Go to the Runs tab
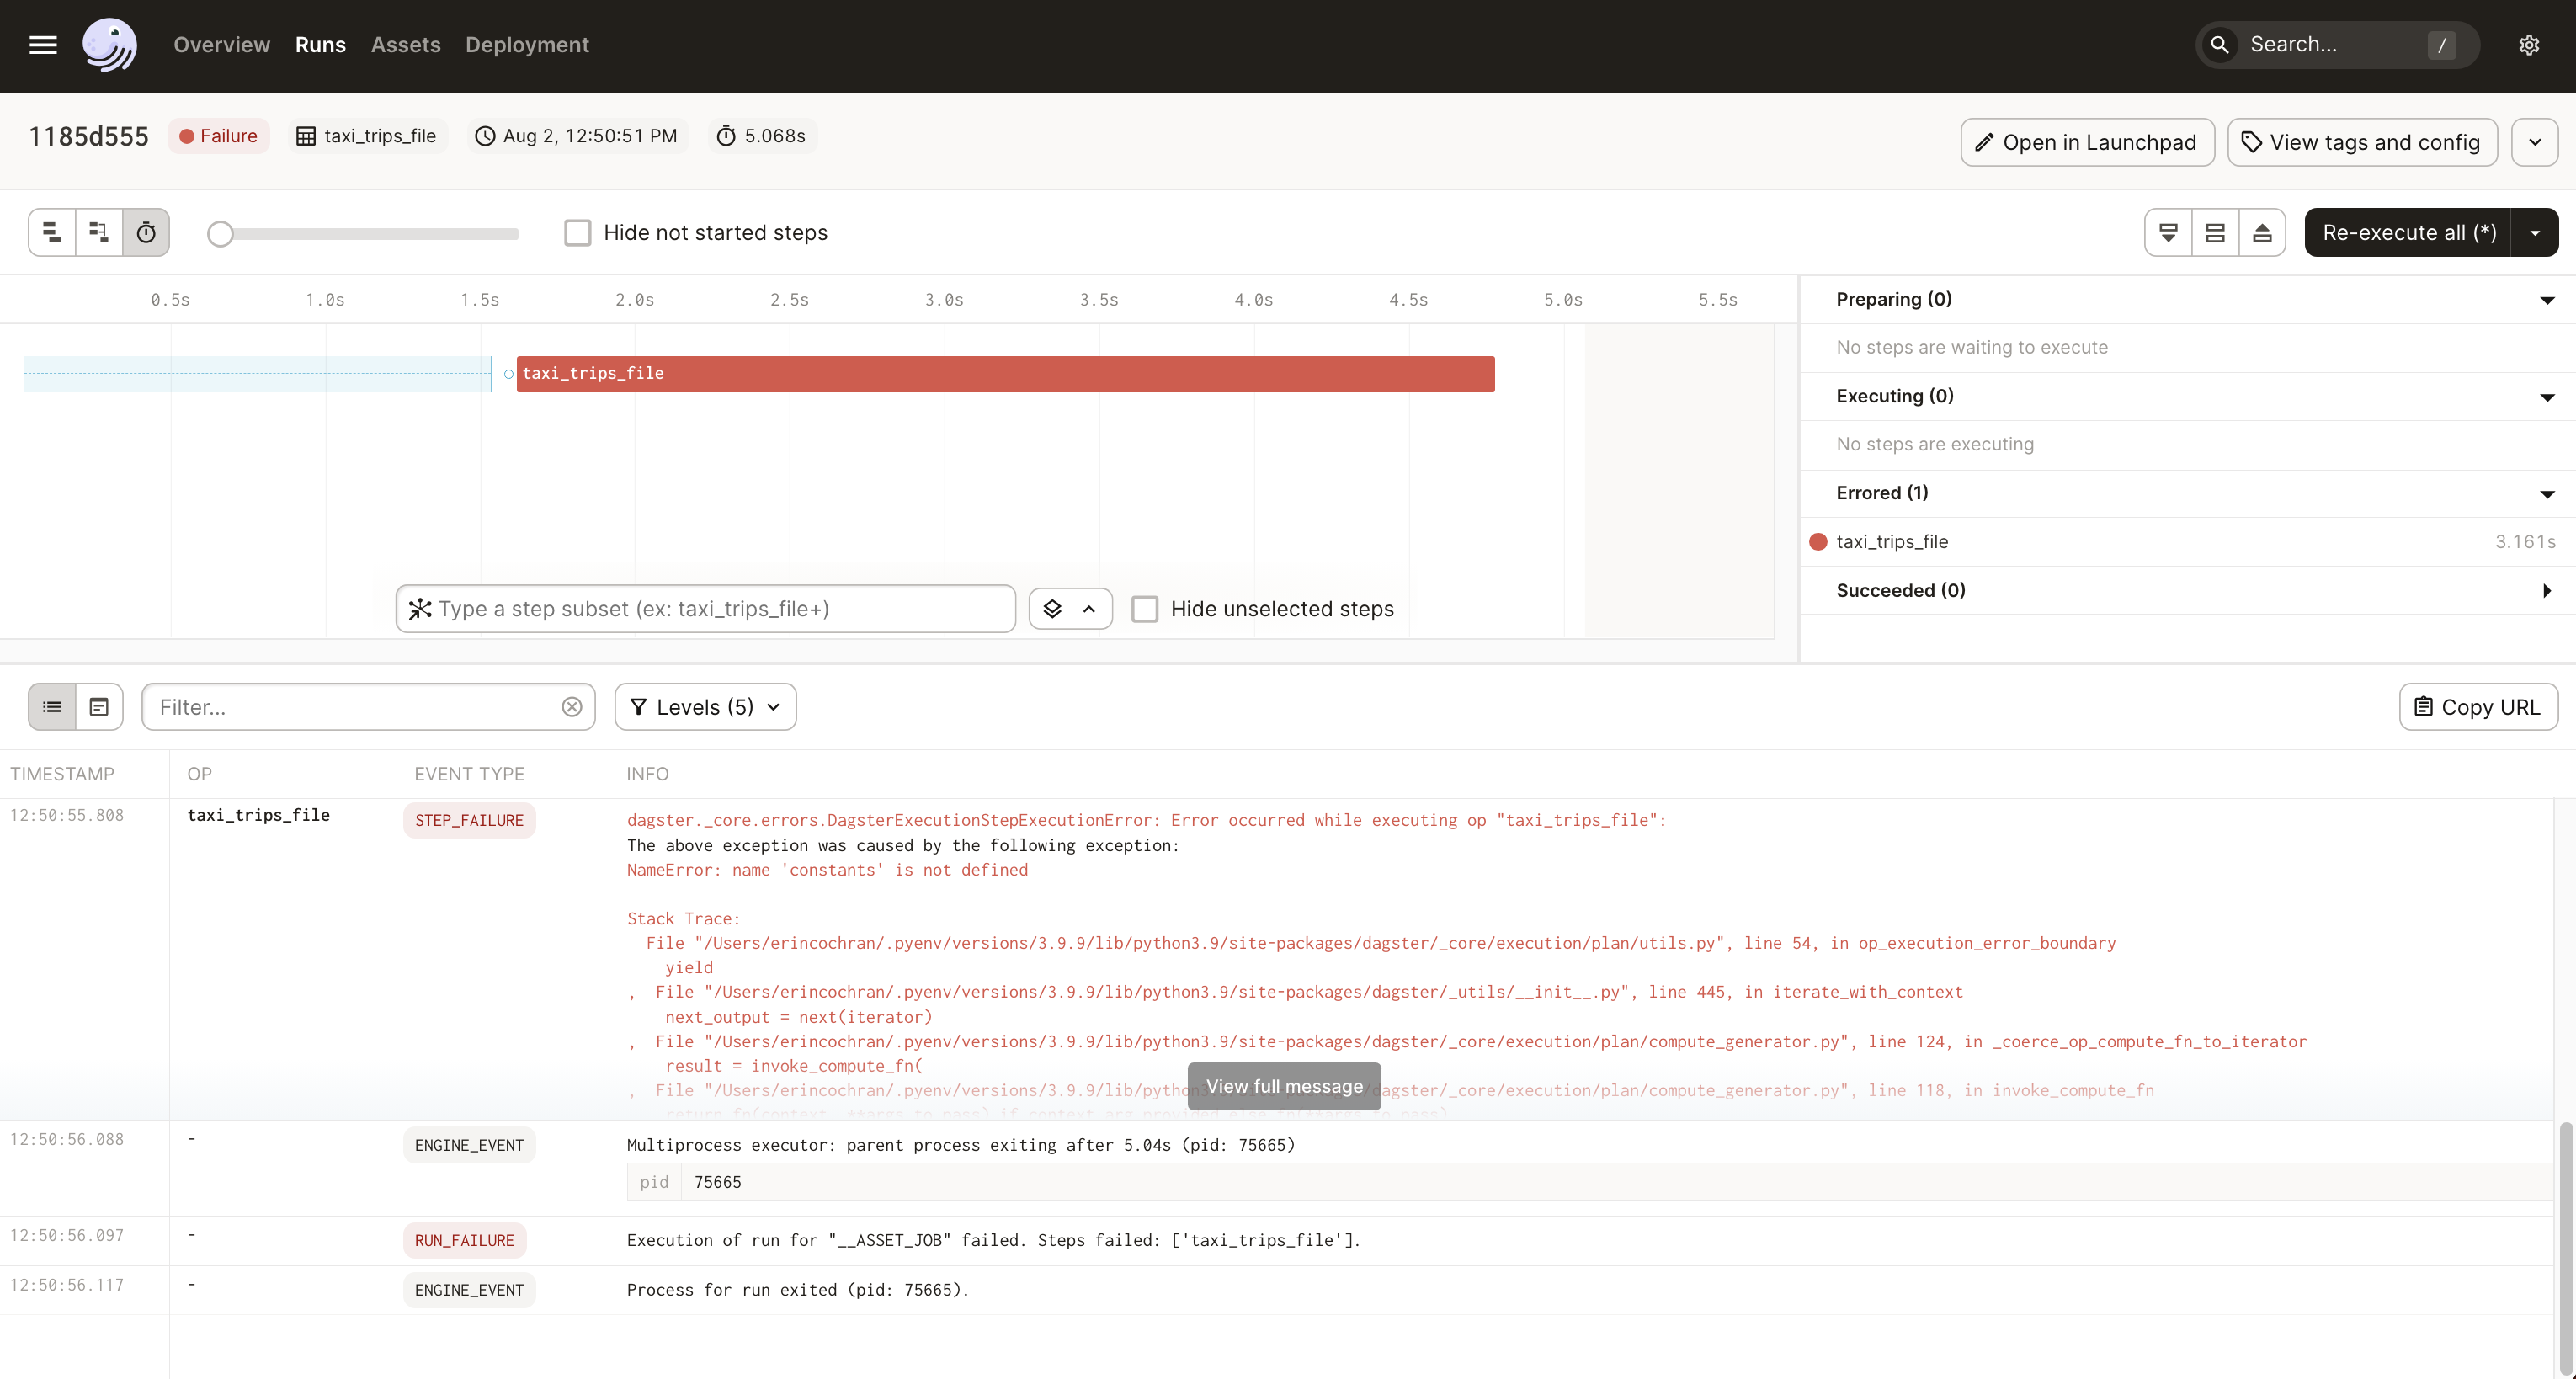This screenshot has height=1379, width=2576. (320, 45)
